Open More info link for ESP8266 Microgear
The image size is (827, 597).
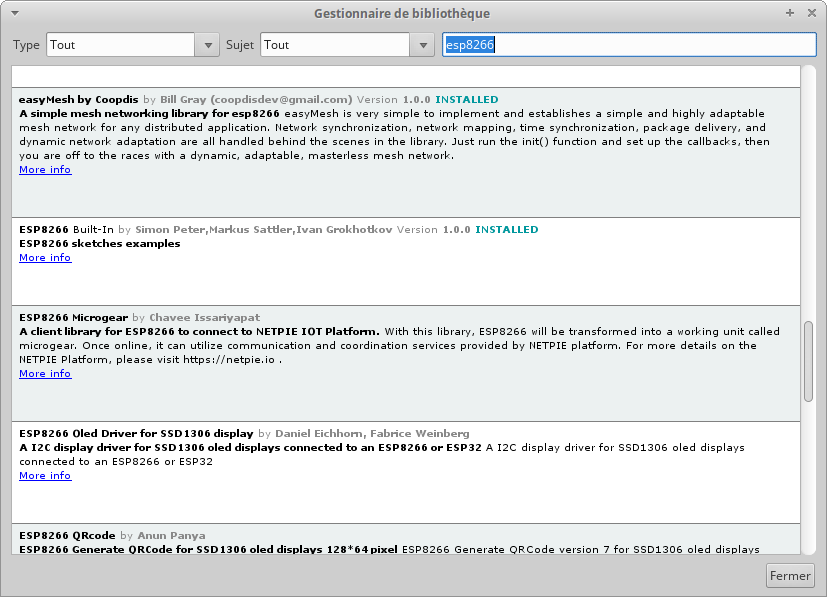coord(45,373)
